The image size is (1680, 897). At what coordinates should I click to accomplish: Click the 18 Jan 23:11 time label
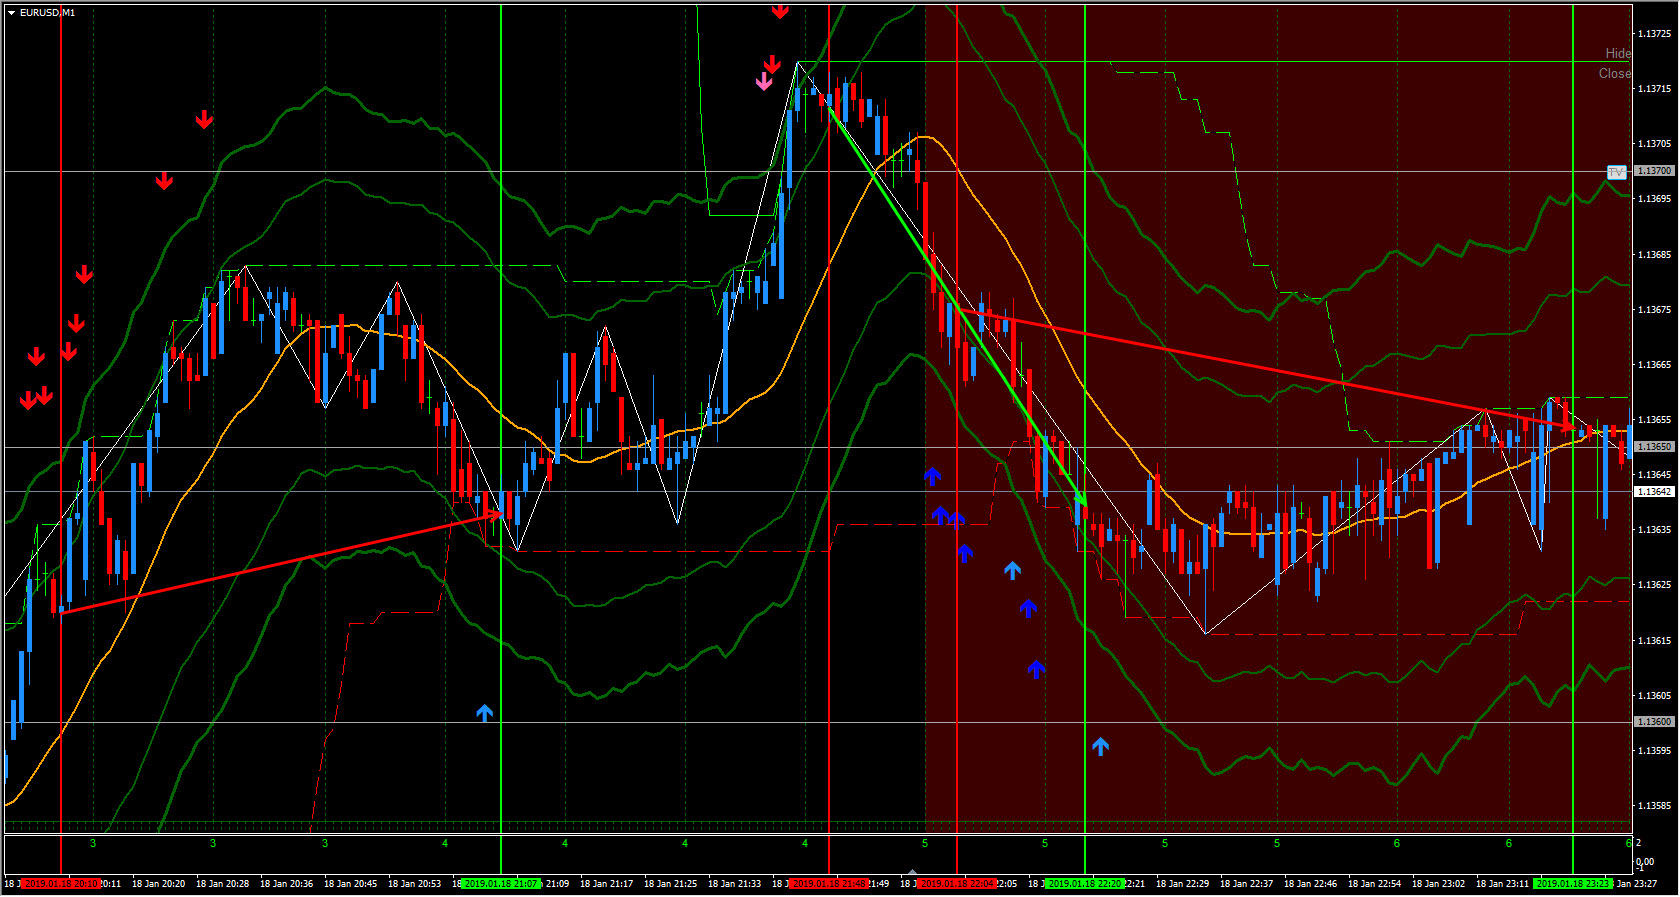[x=1502, y=884]
